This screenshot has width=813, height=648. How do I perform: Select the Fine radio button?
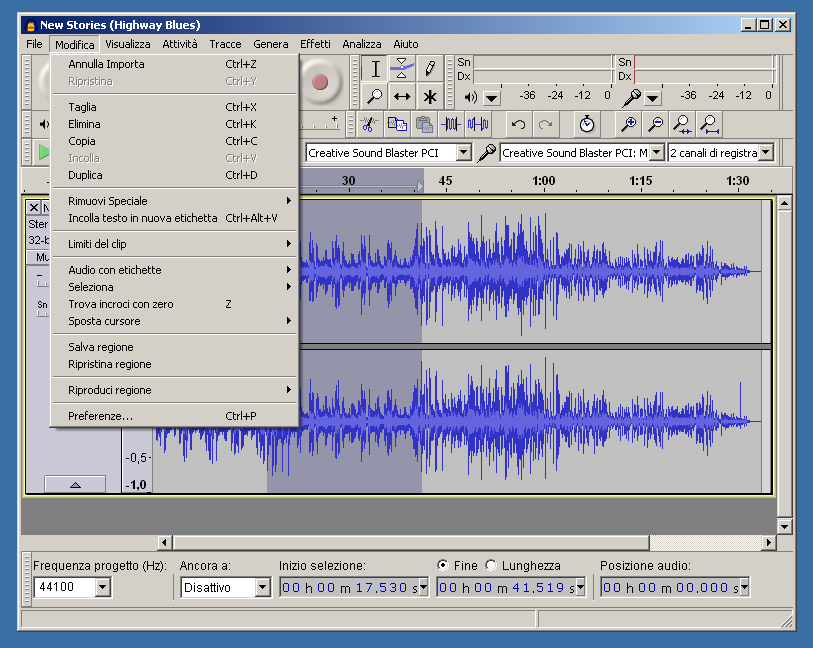442,565
